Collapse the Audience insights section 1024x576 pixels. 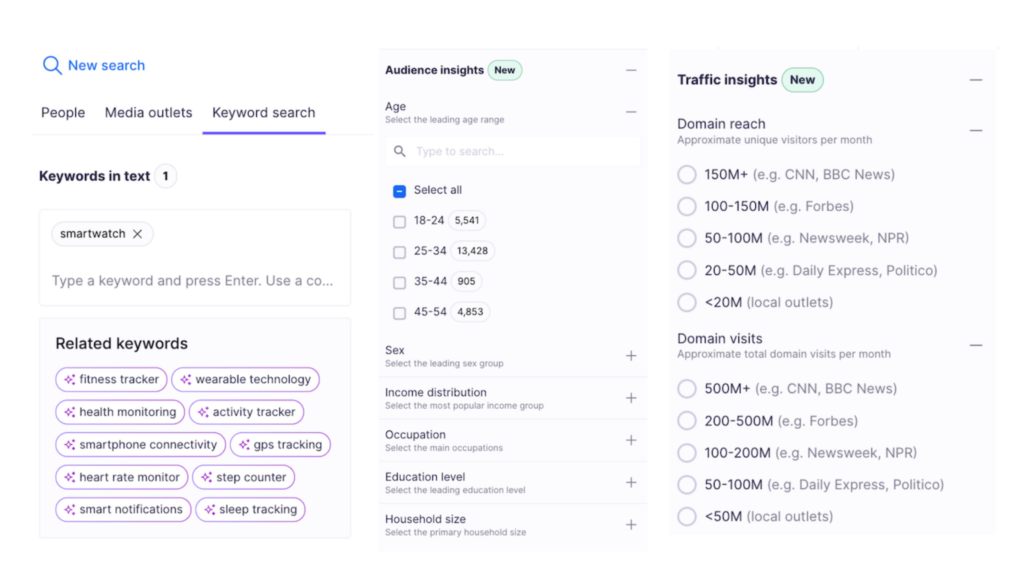click(x=631, y=71)
